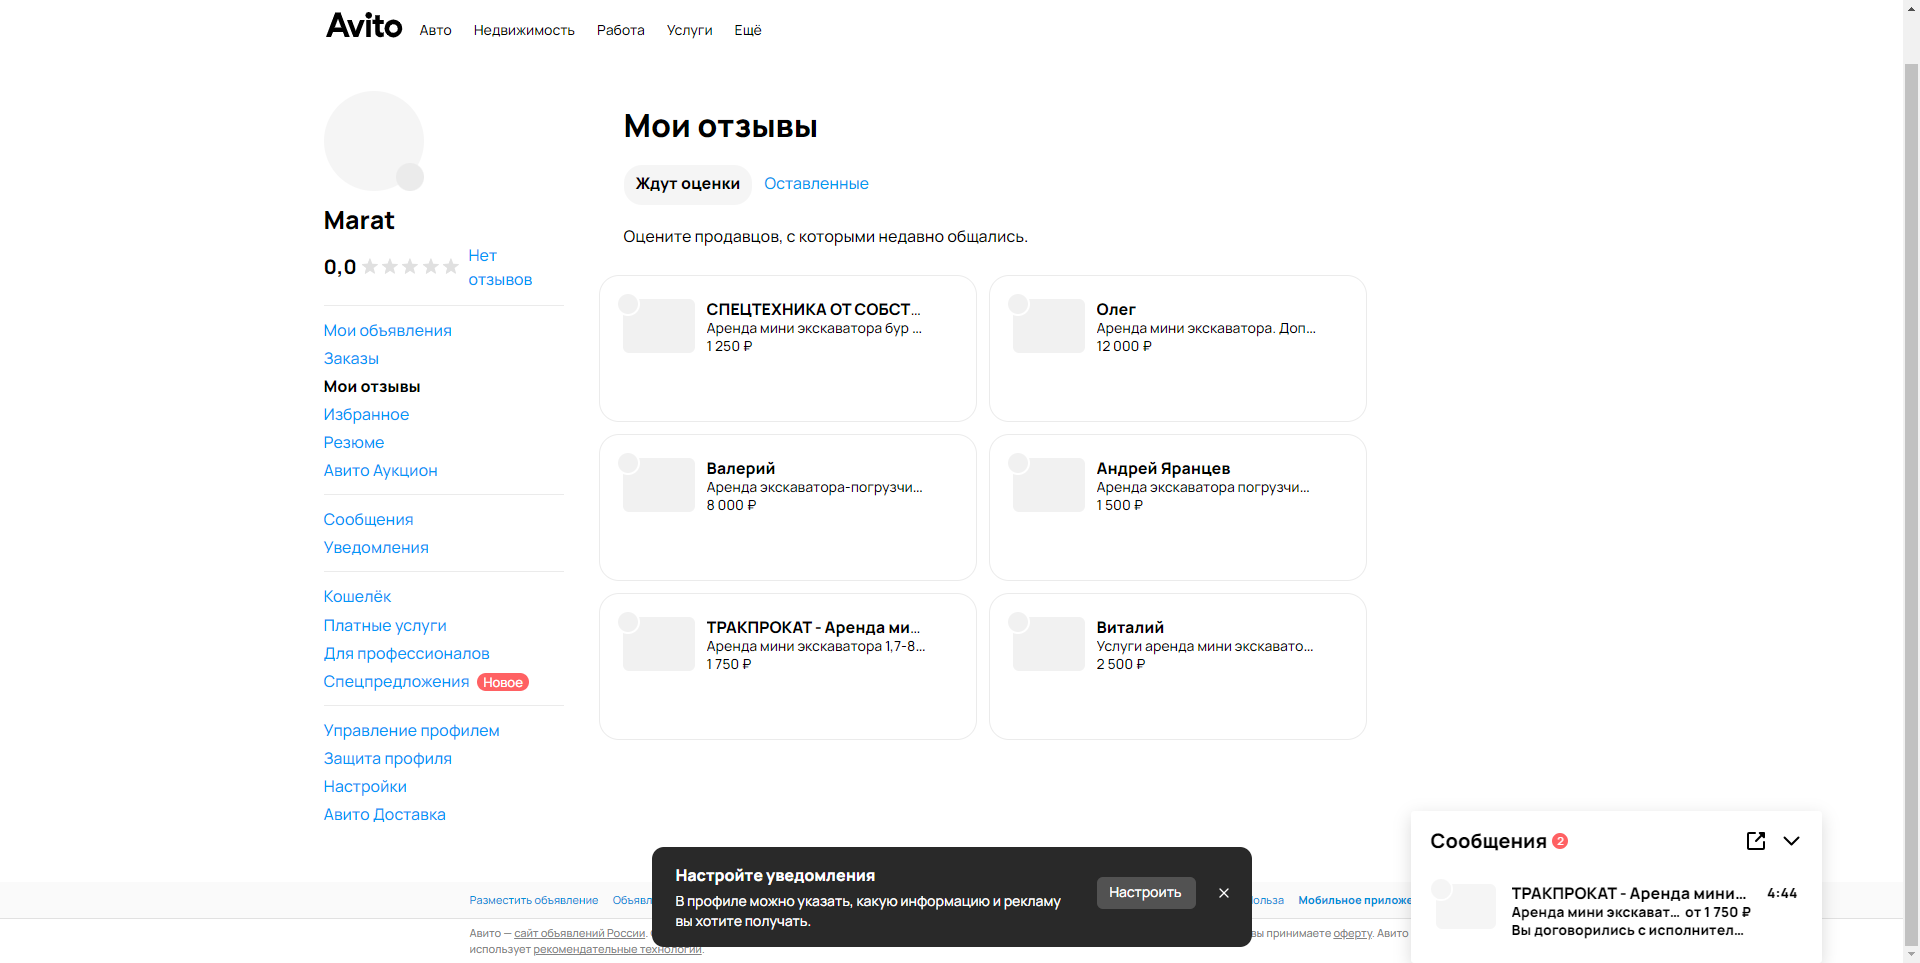Open Управление профилем
1920x963 pixels.
[x=411, y=730]
